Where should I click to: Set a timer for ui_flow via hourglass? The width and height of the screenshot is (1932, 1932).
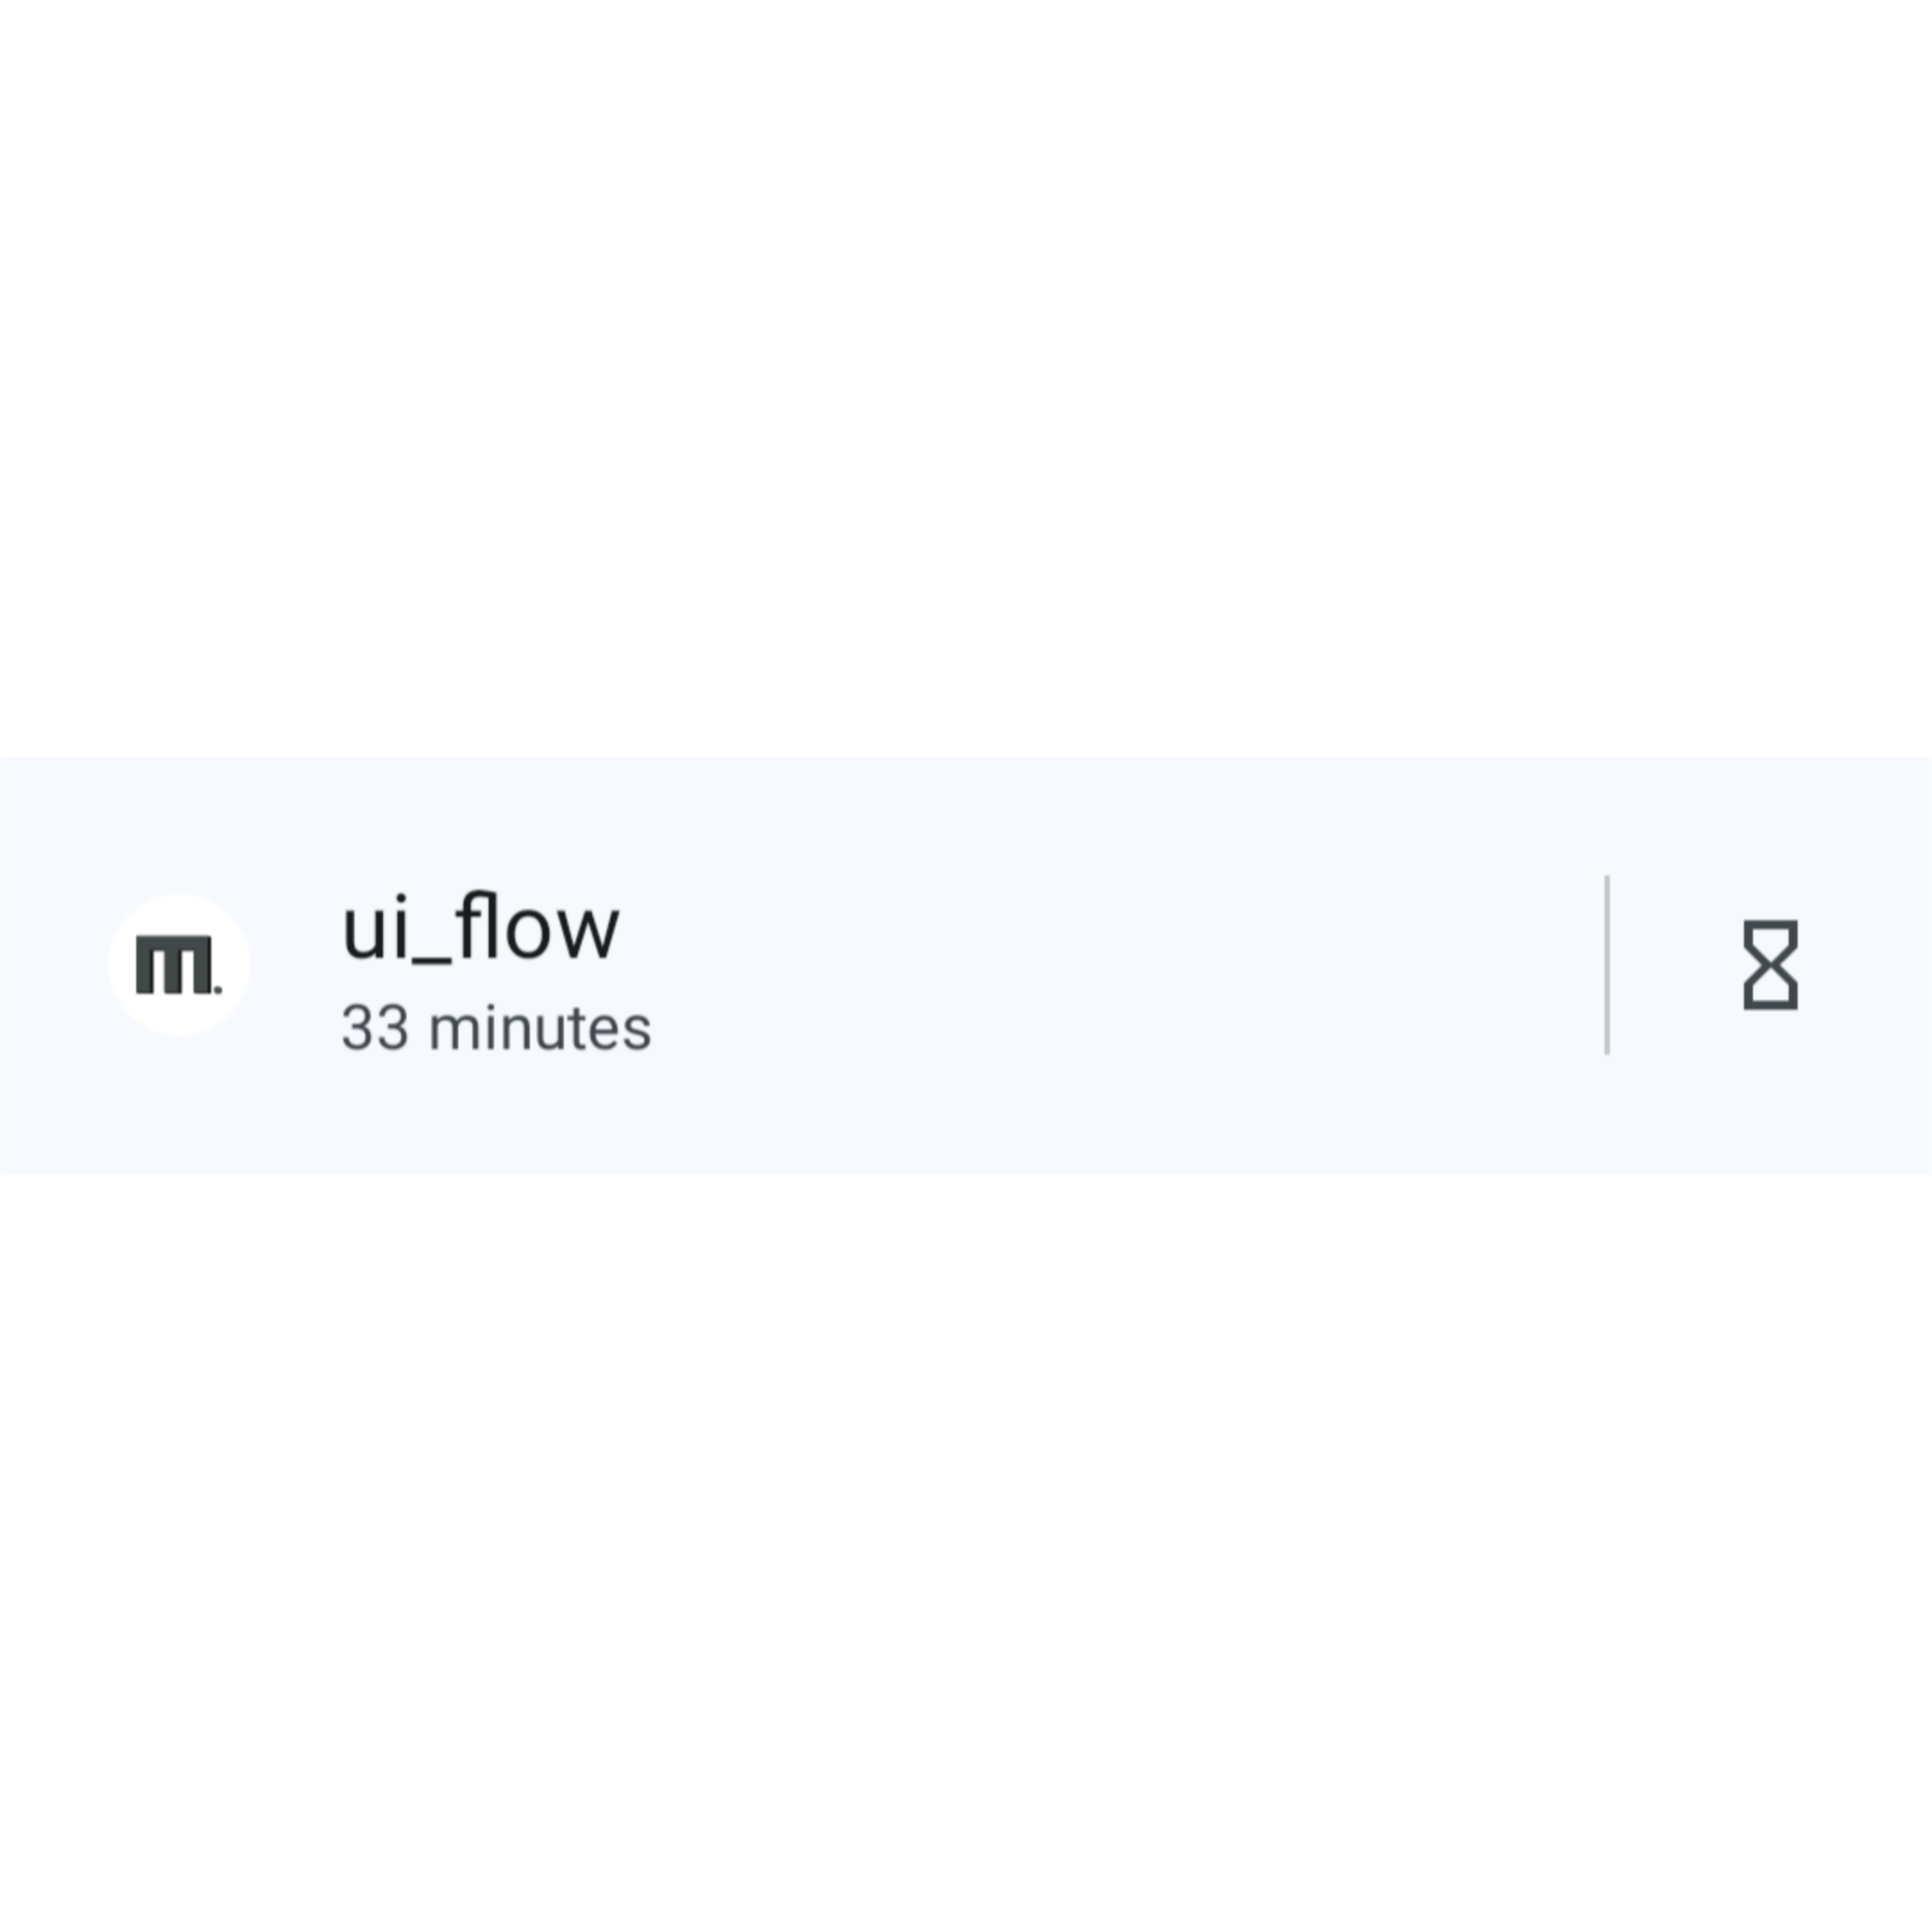coord(1770,965)
